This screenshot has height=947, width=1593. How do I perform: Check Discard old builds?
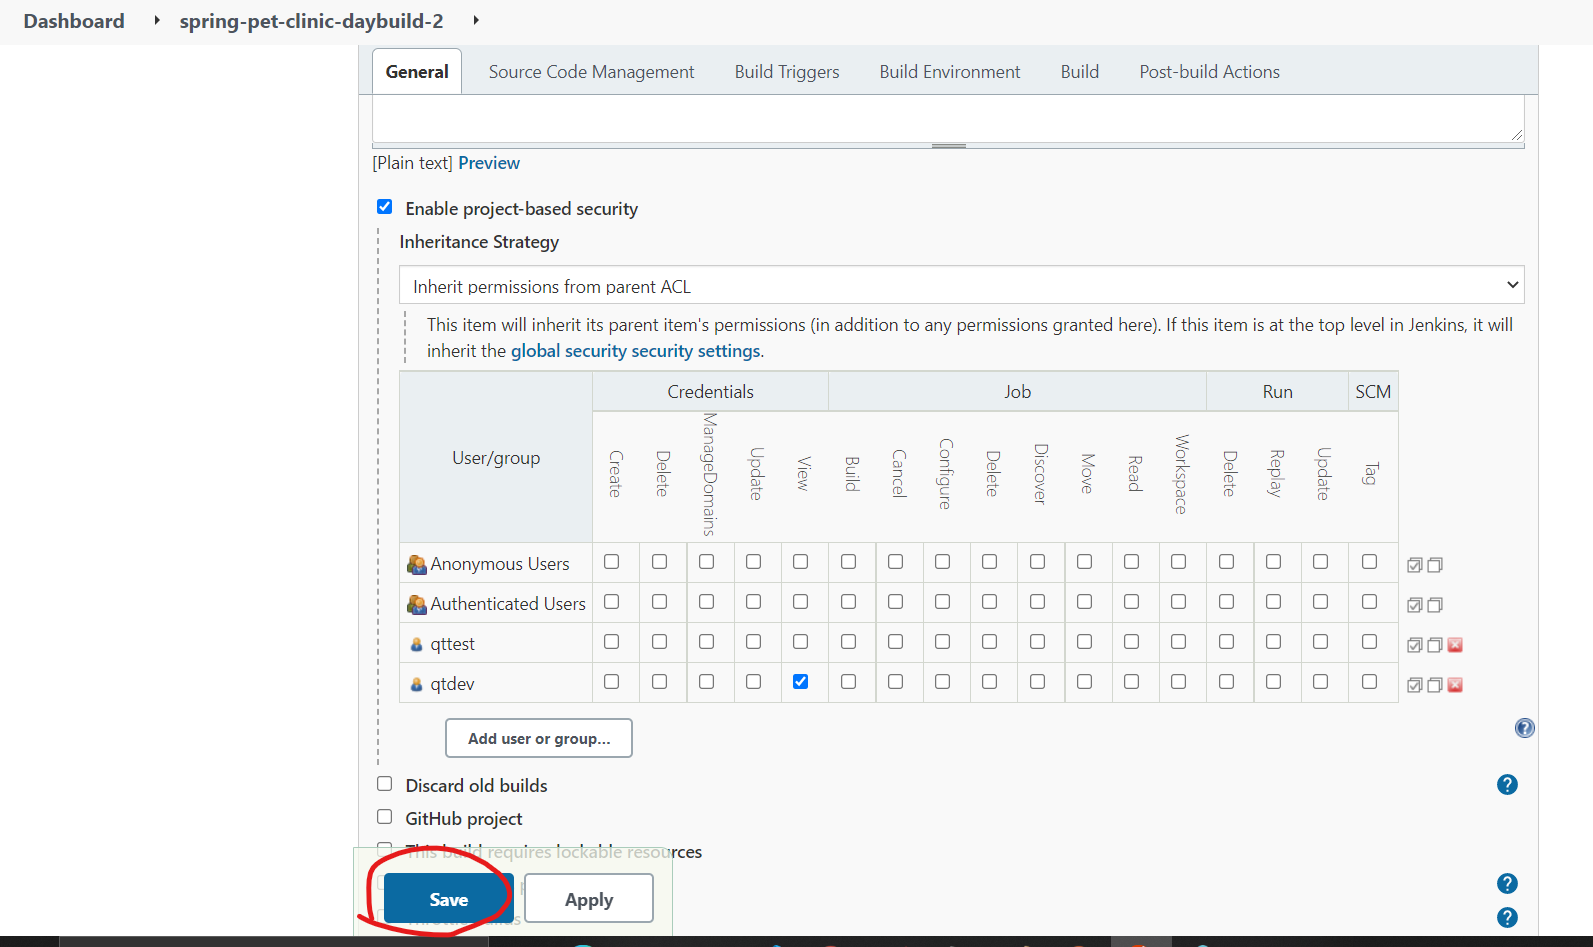tap(384, 784)
